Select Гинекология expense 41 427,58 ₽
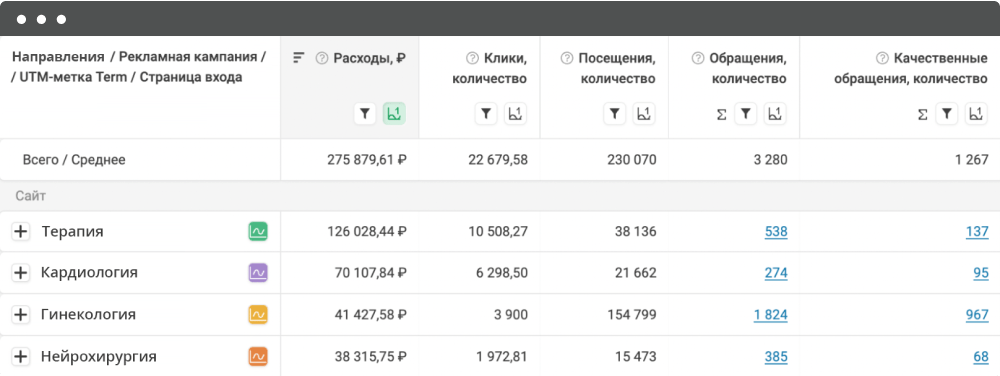Viewport: 1000px width, 376px height. 371,314
